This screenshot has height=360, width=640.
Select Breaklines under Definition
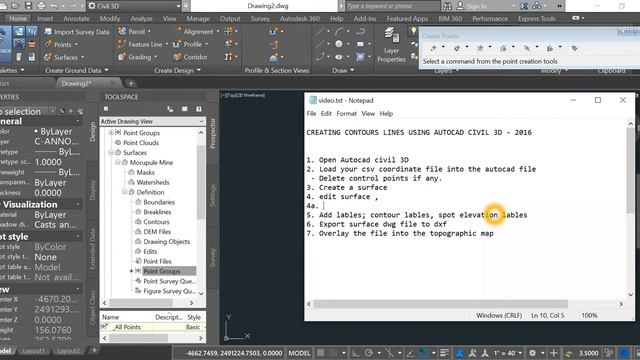157,212
